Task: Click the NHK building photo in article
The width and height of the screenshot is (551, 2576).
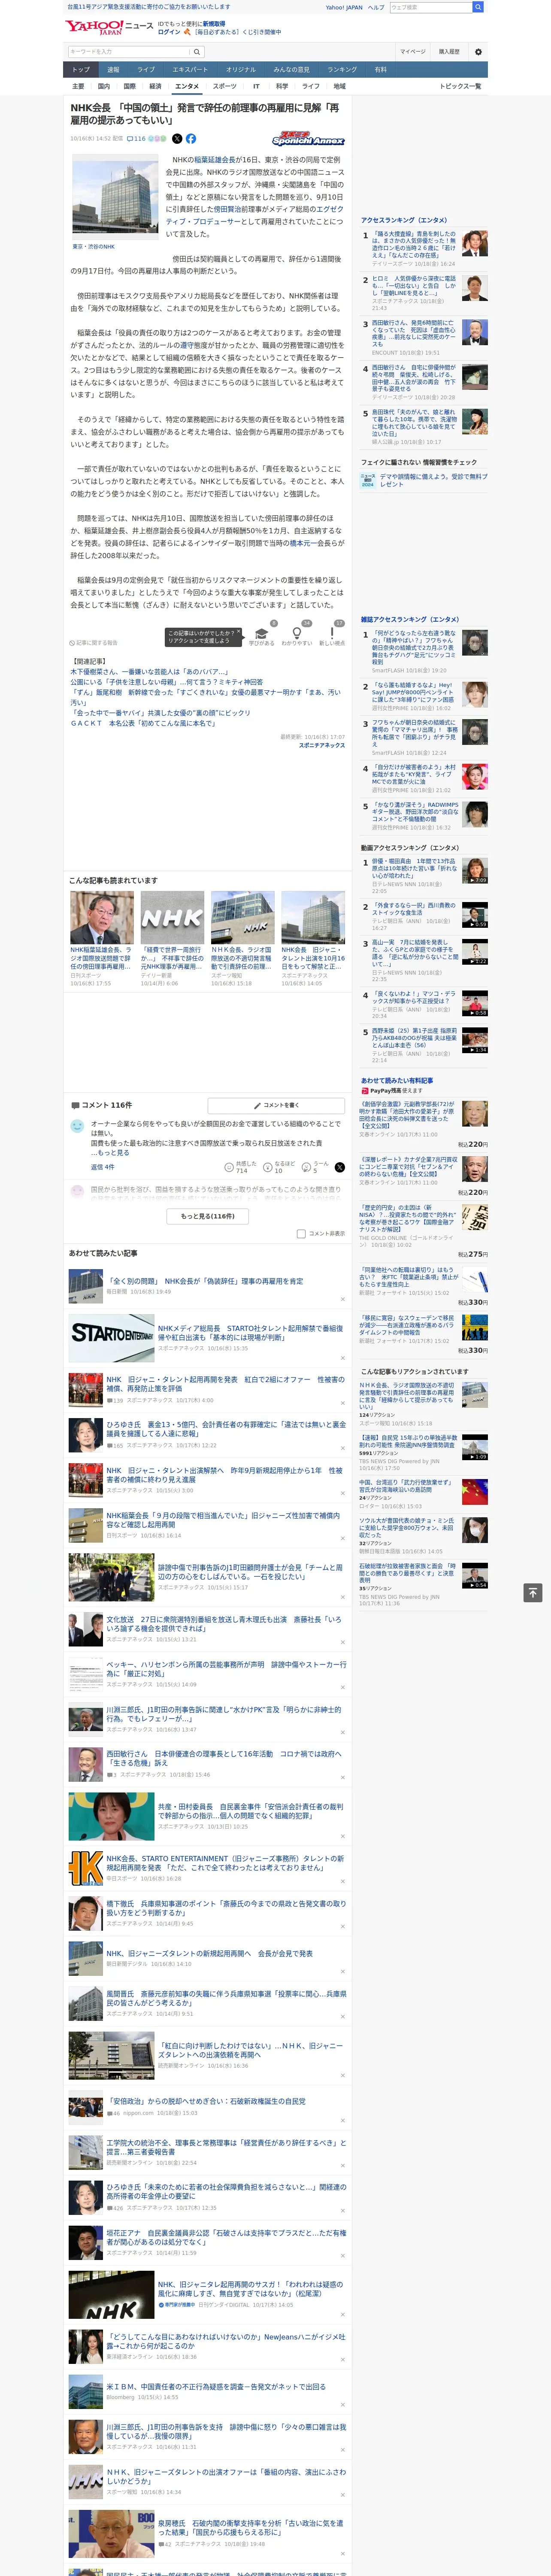Action: click(x=115, y=197)
